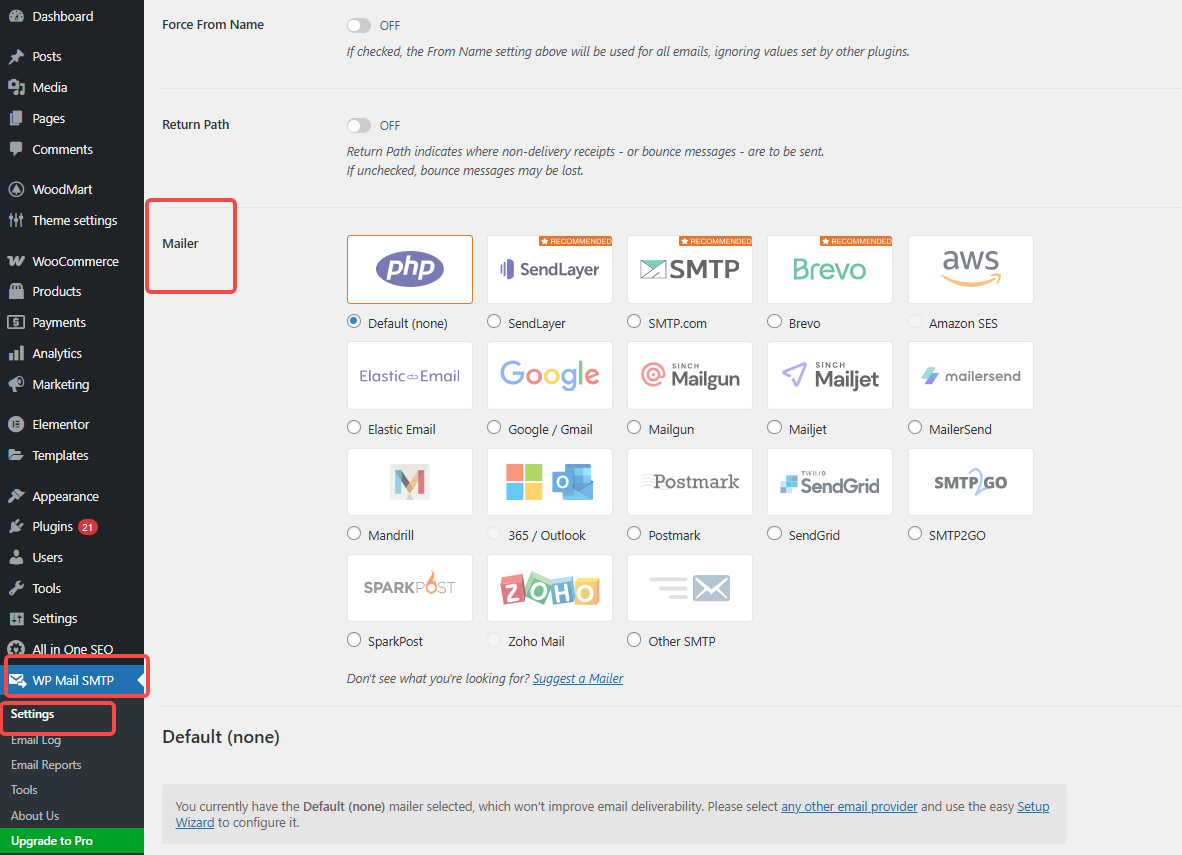The image size is (1182, 855).
Task: Expand the Plugins sidebar menu
Action: click(52, 527)
